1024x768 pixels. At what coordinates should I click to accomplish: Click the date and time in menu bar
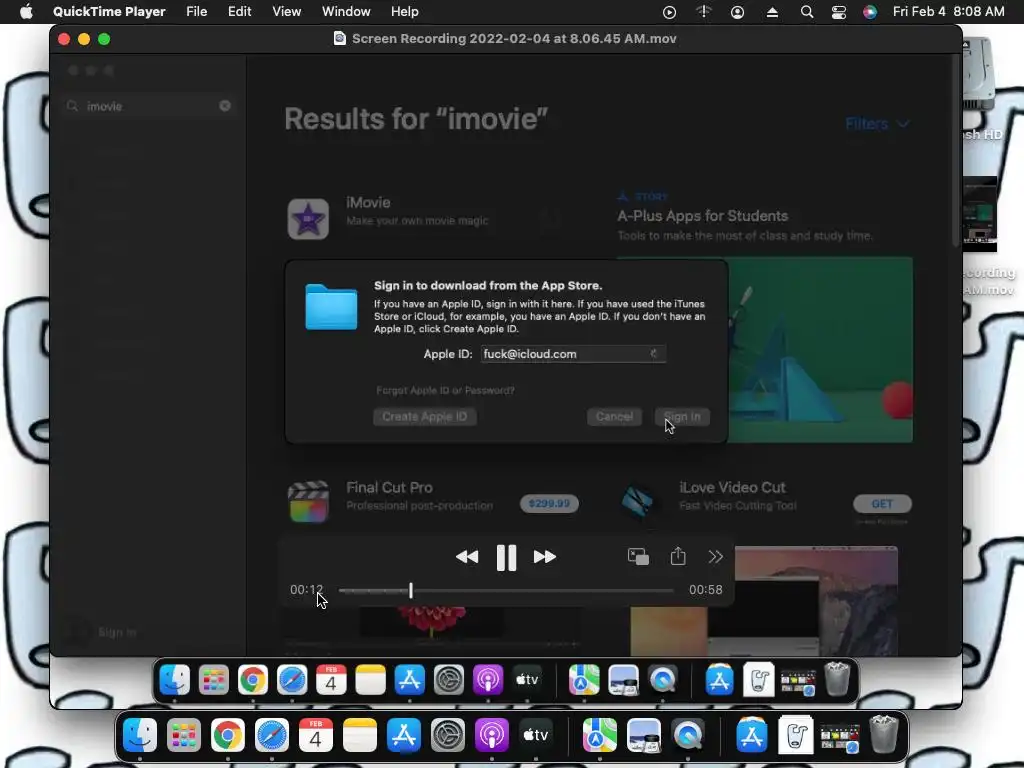pyautogui.click(x=948, y=12)
